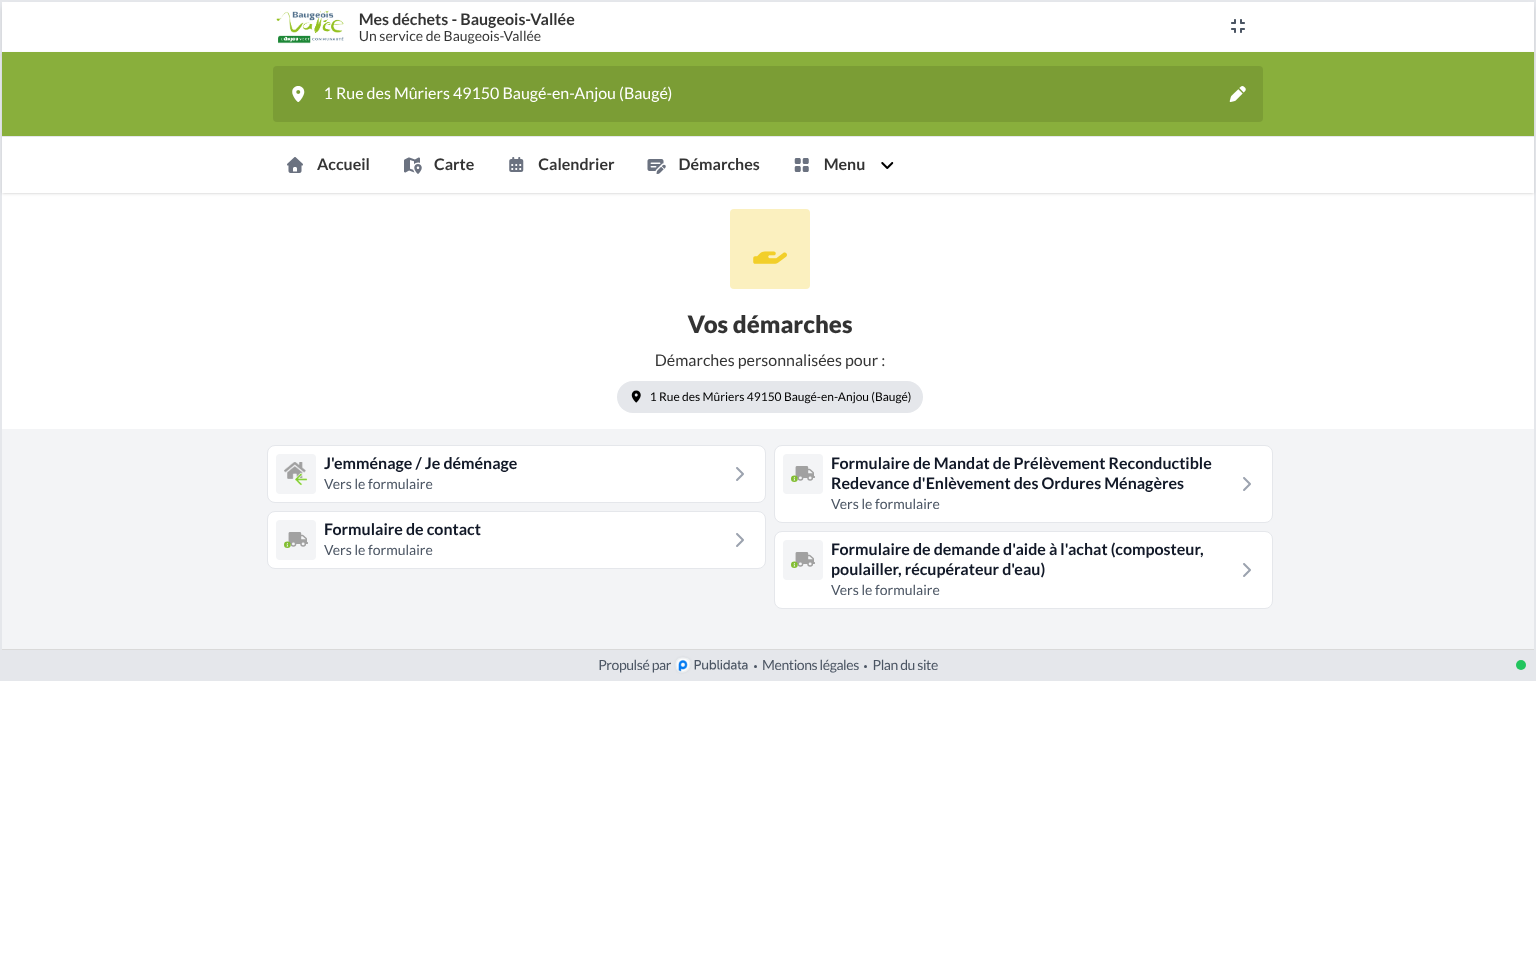Open Mentions légales footer link

pyautogui.click(x=810, y=666)
